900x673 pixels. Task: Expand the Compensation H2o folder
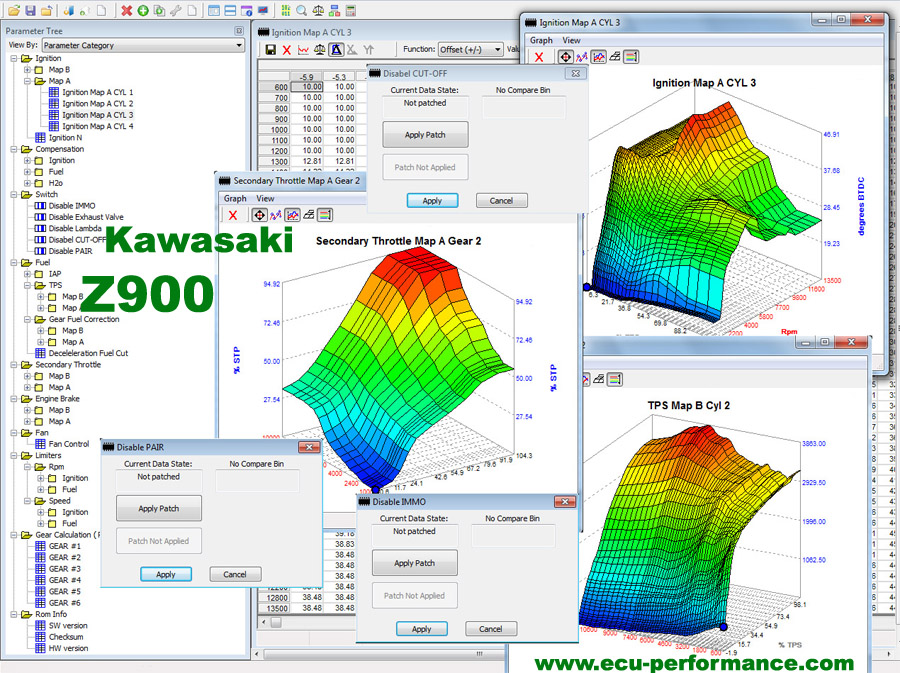click(x=27, y=183)
